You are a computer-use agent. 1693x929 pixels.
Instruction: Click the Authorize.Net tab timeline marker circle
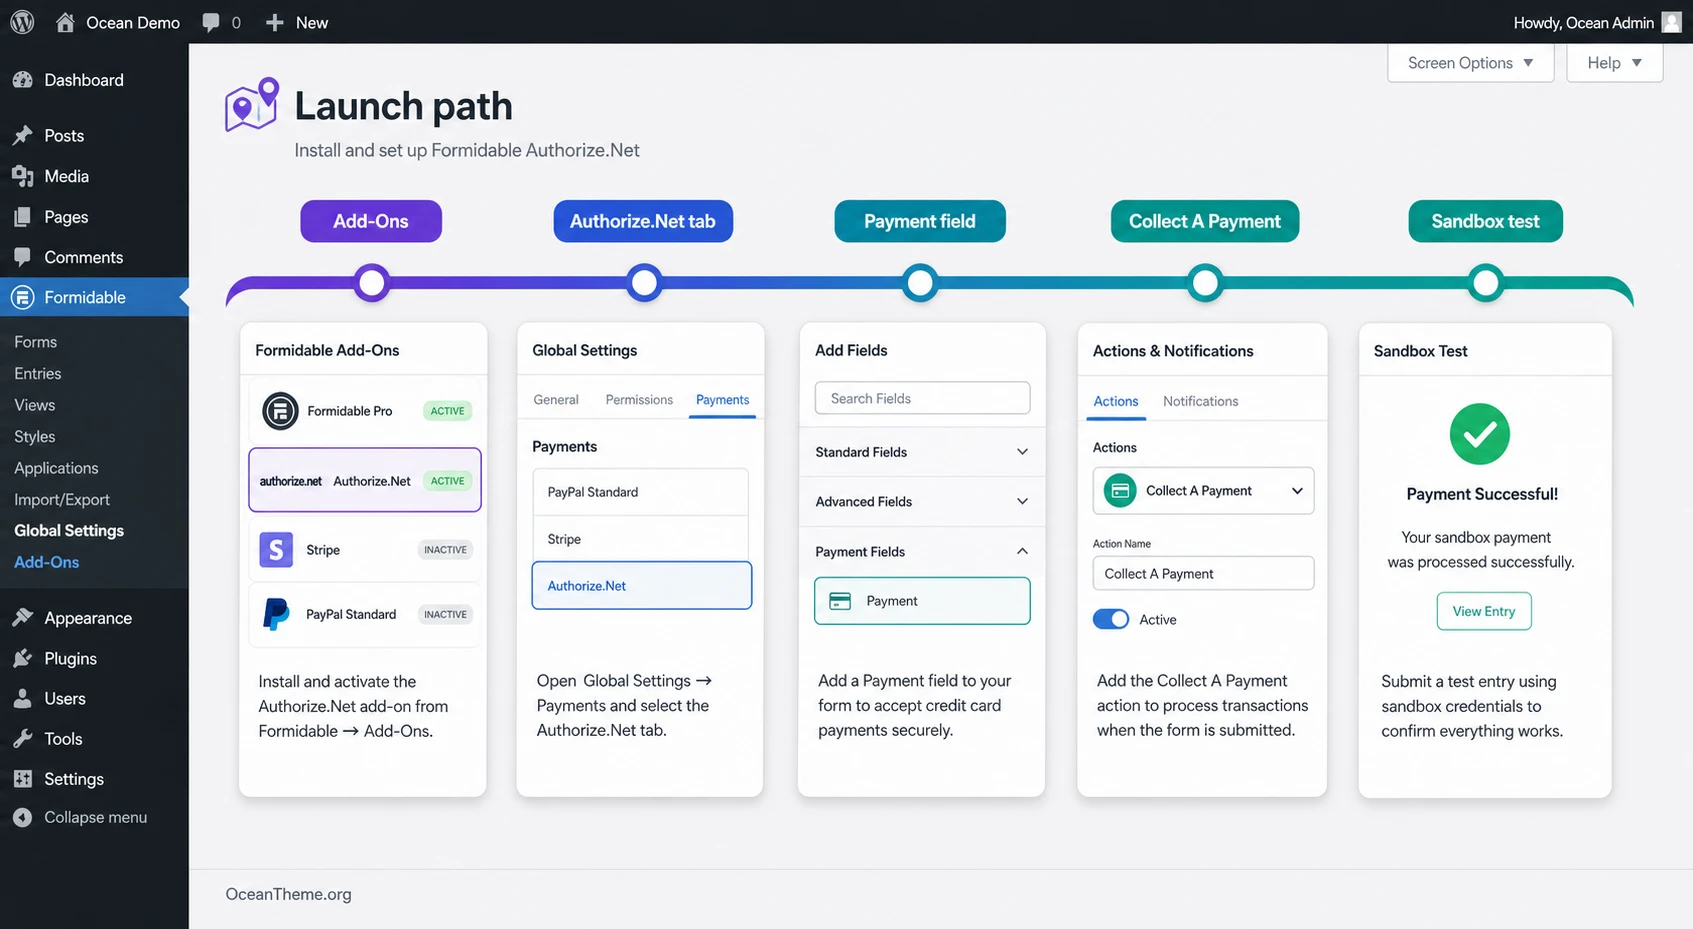pyautogui.click(x=645, y=283)
